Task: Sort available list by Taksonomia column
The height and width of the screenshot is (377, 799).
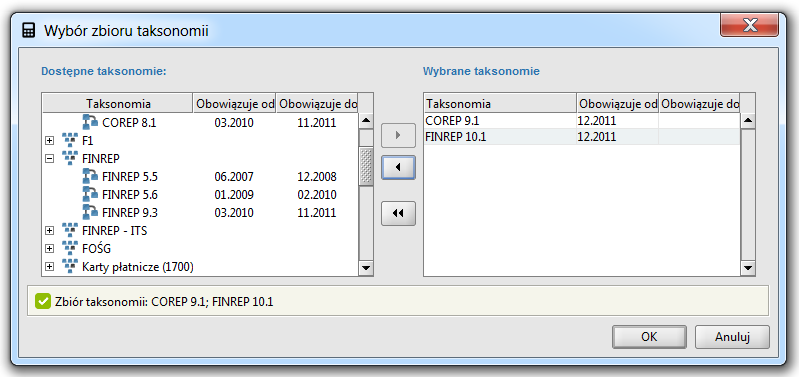Action: click(x=118, y=103)
